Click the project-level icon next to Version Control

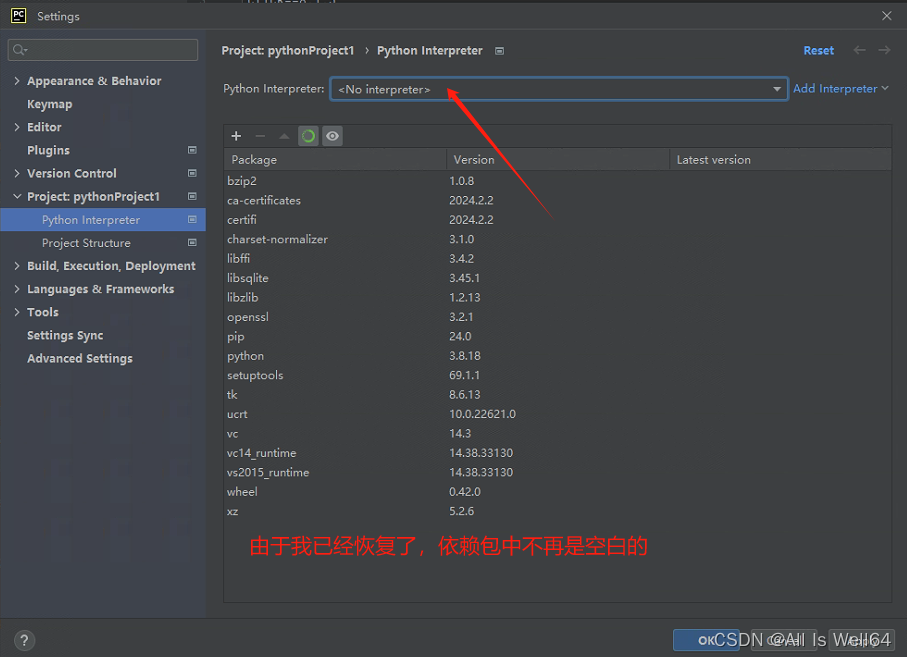pos(192,174)
